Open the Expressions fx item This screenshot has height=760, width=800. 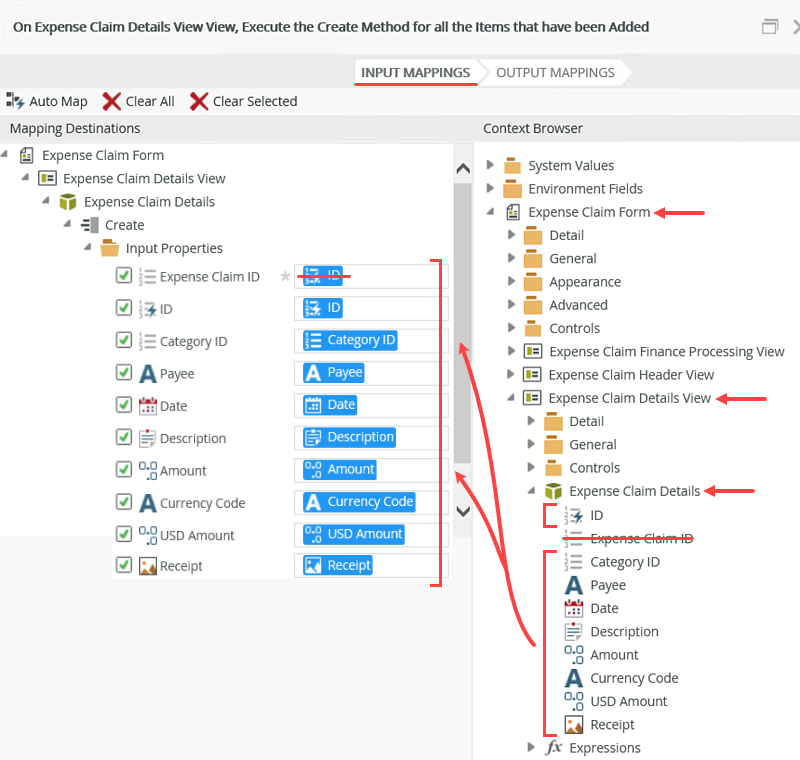pos(554,747)
